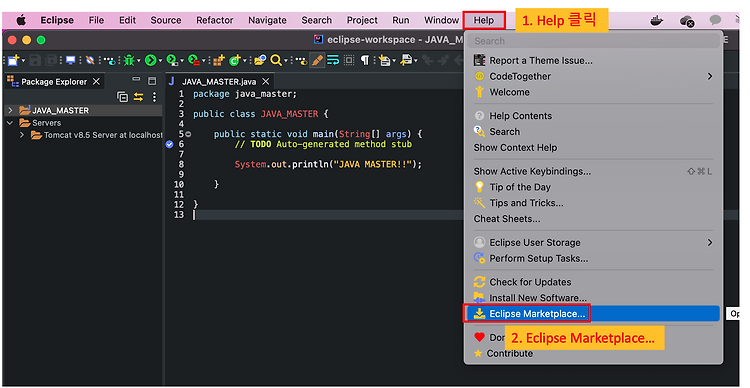The image size is (750, 388).
Task: Select the JAVA_MASTER project in tree
Action: (x=60, y=111)
